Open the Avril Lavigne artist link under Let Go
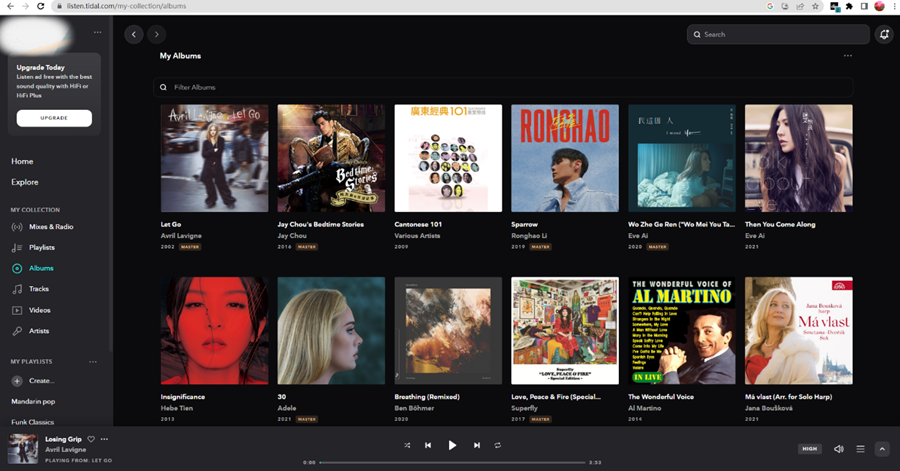Viewport: 900px width, 471px height. 181,235
